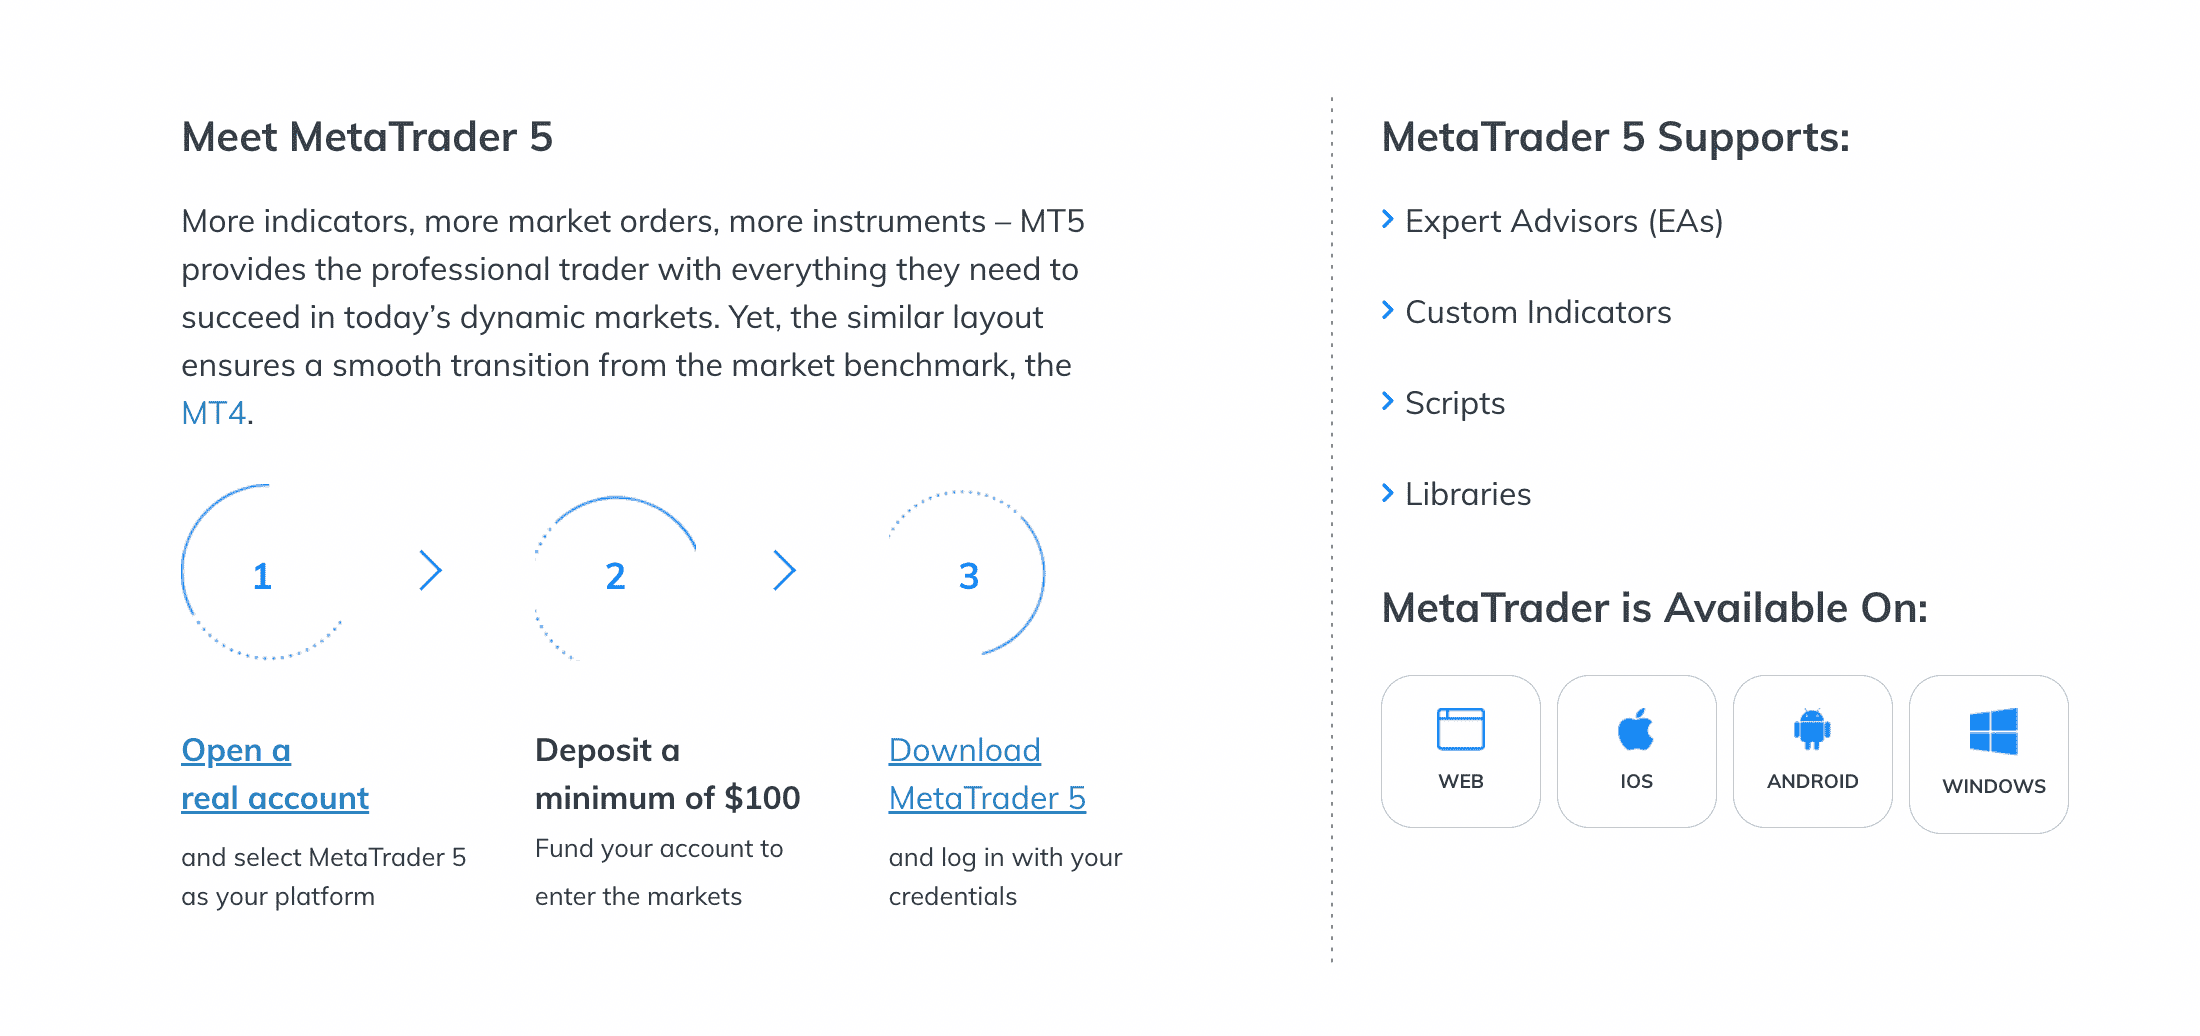The height and width of the screenshot is (1036, 2200).
Task: Click arrow between steps 2 and 3
Action: (784, 571)
